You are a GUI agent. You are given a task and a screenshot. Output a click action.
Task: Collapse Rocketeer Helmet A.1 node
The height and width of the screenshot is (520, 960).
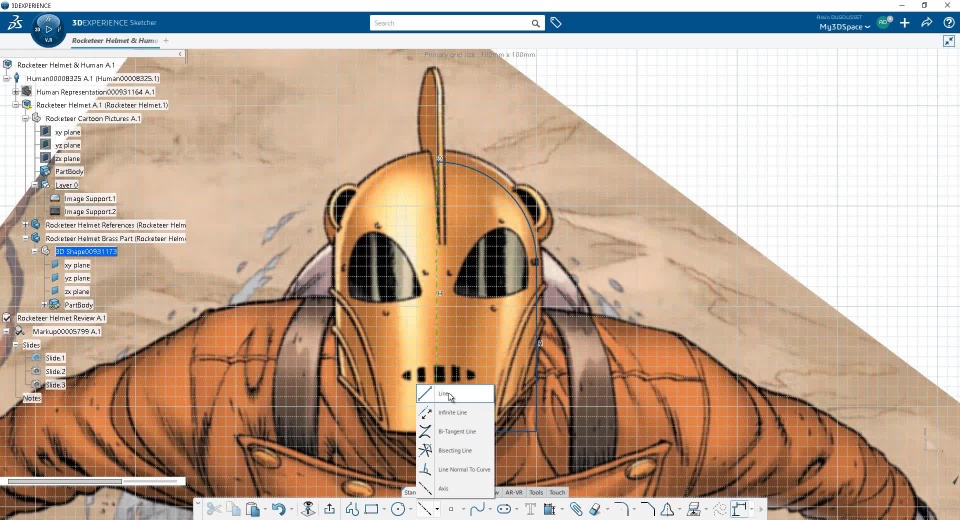point(16,105)
